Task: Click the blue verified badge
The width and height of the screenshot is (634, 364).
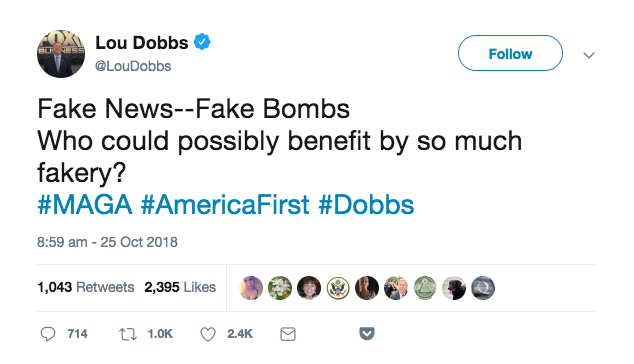Action: point(202,42)
